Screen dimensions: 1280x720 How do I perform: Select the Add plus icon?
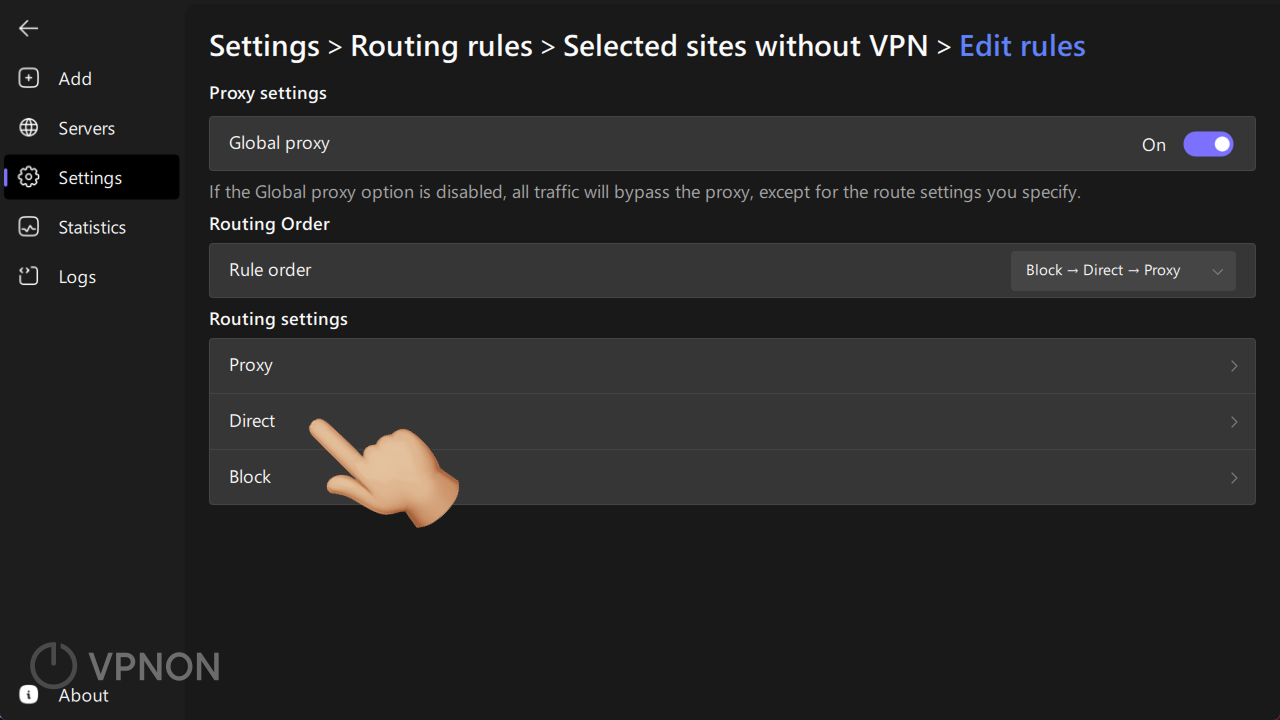tap(29, 78)
